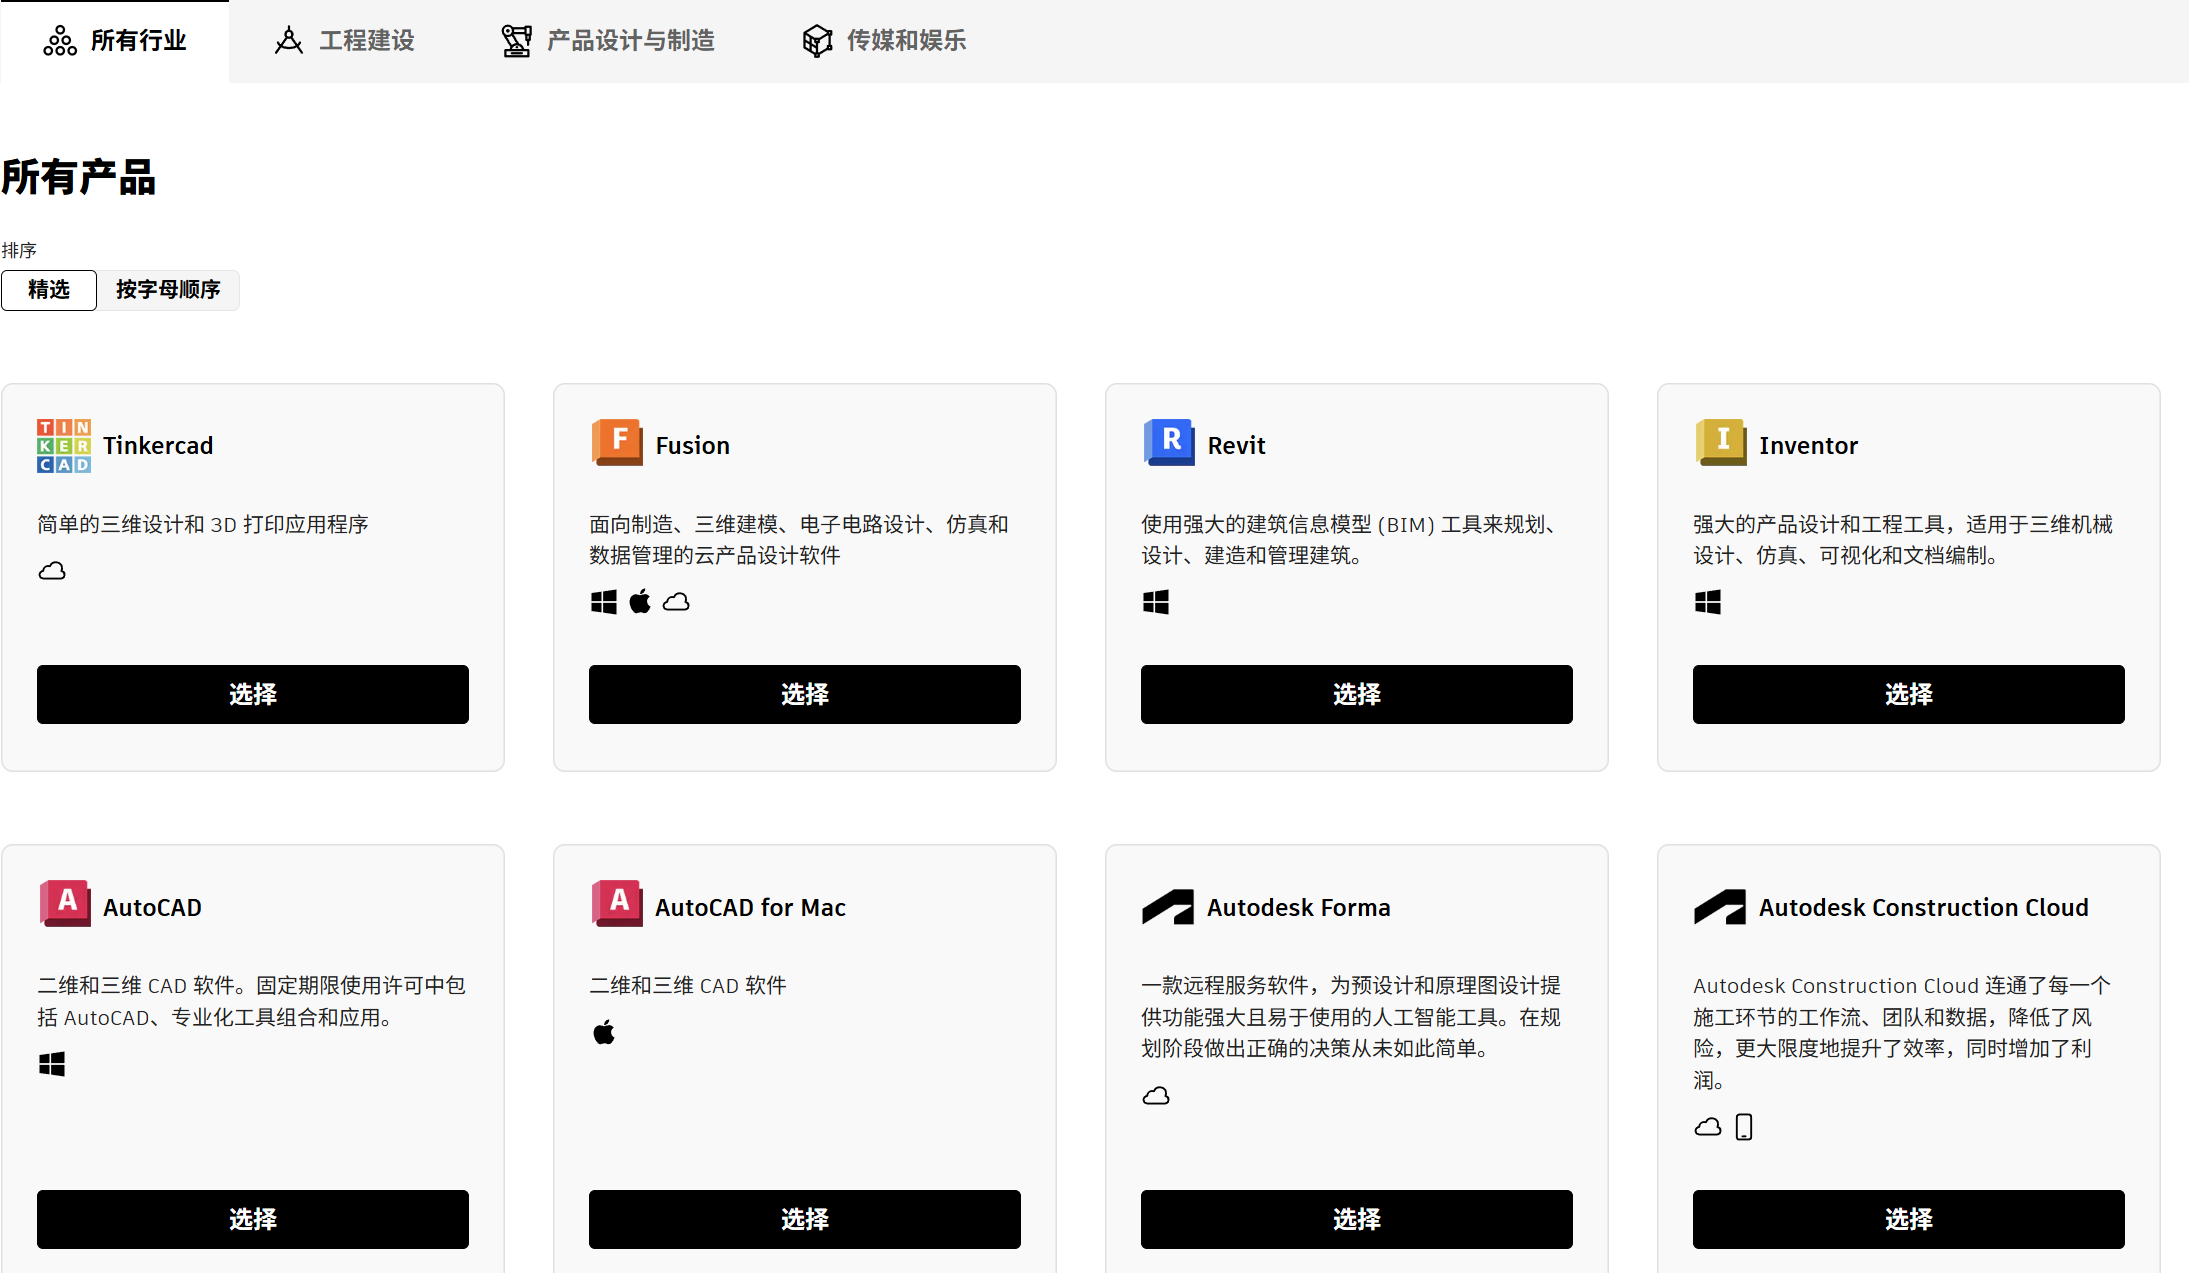Click the Inventor logo icon
This screenshot has height=1273, width=2189.
click(x=1720, y=442)
